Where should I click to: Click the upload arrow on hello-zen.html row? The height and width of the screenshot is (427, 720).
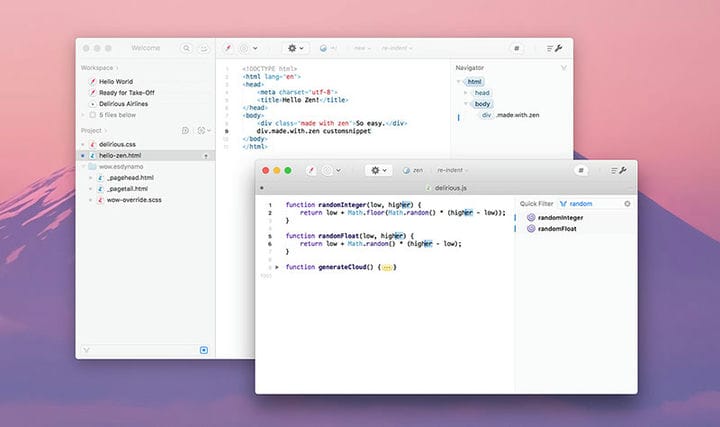pos(206,156)
